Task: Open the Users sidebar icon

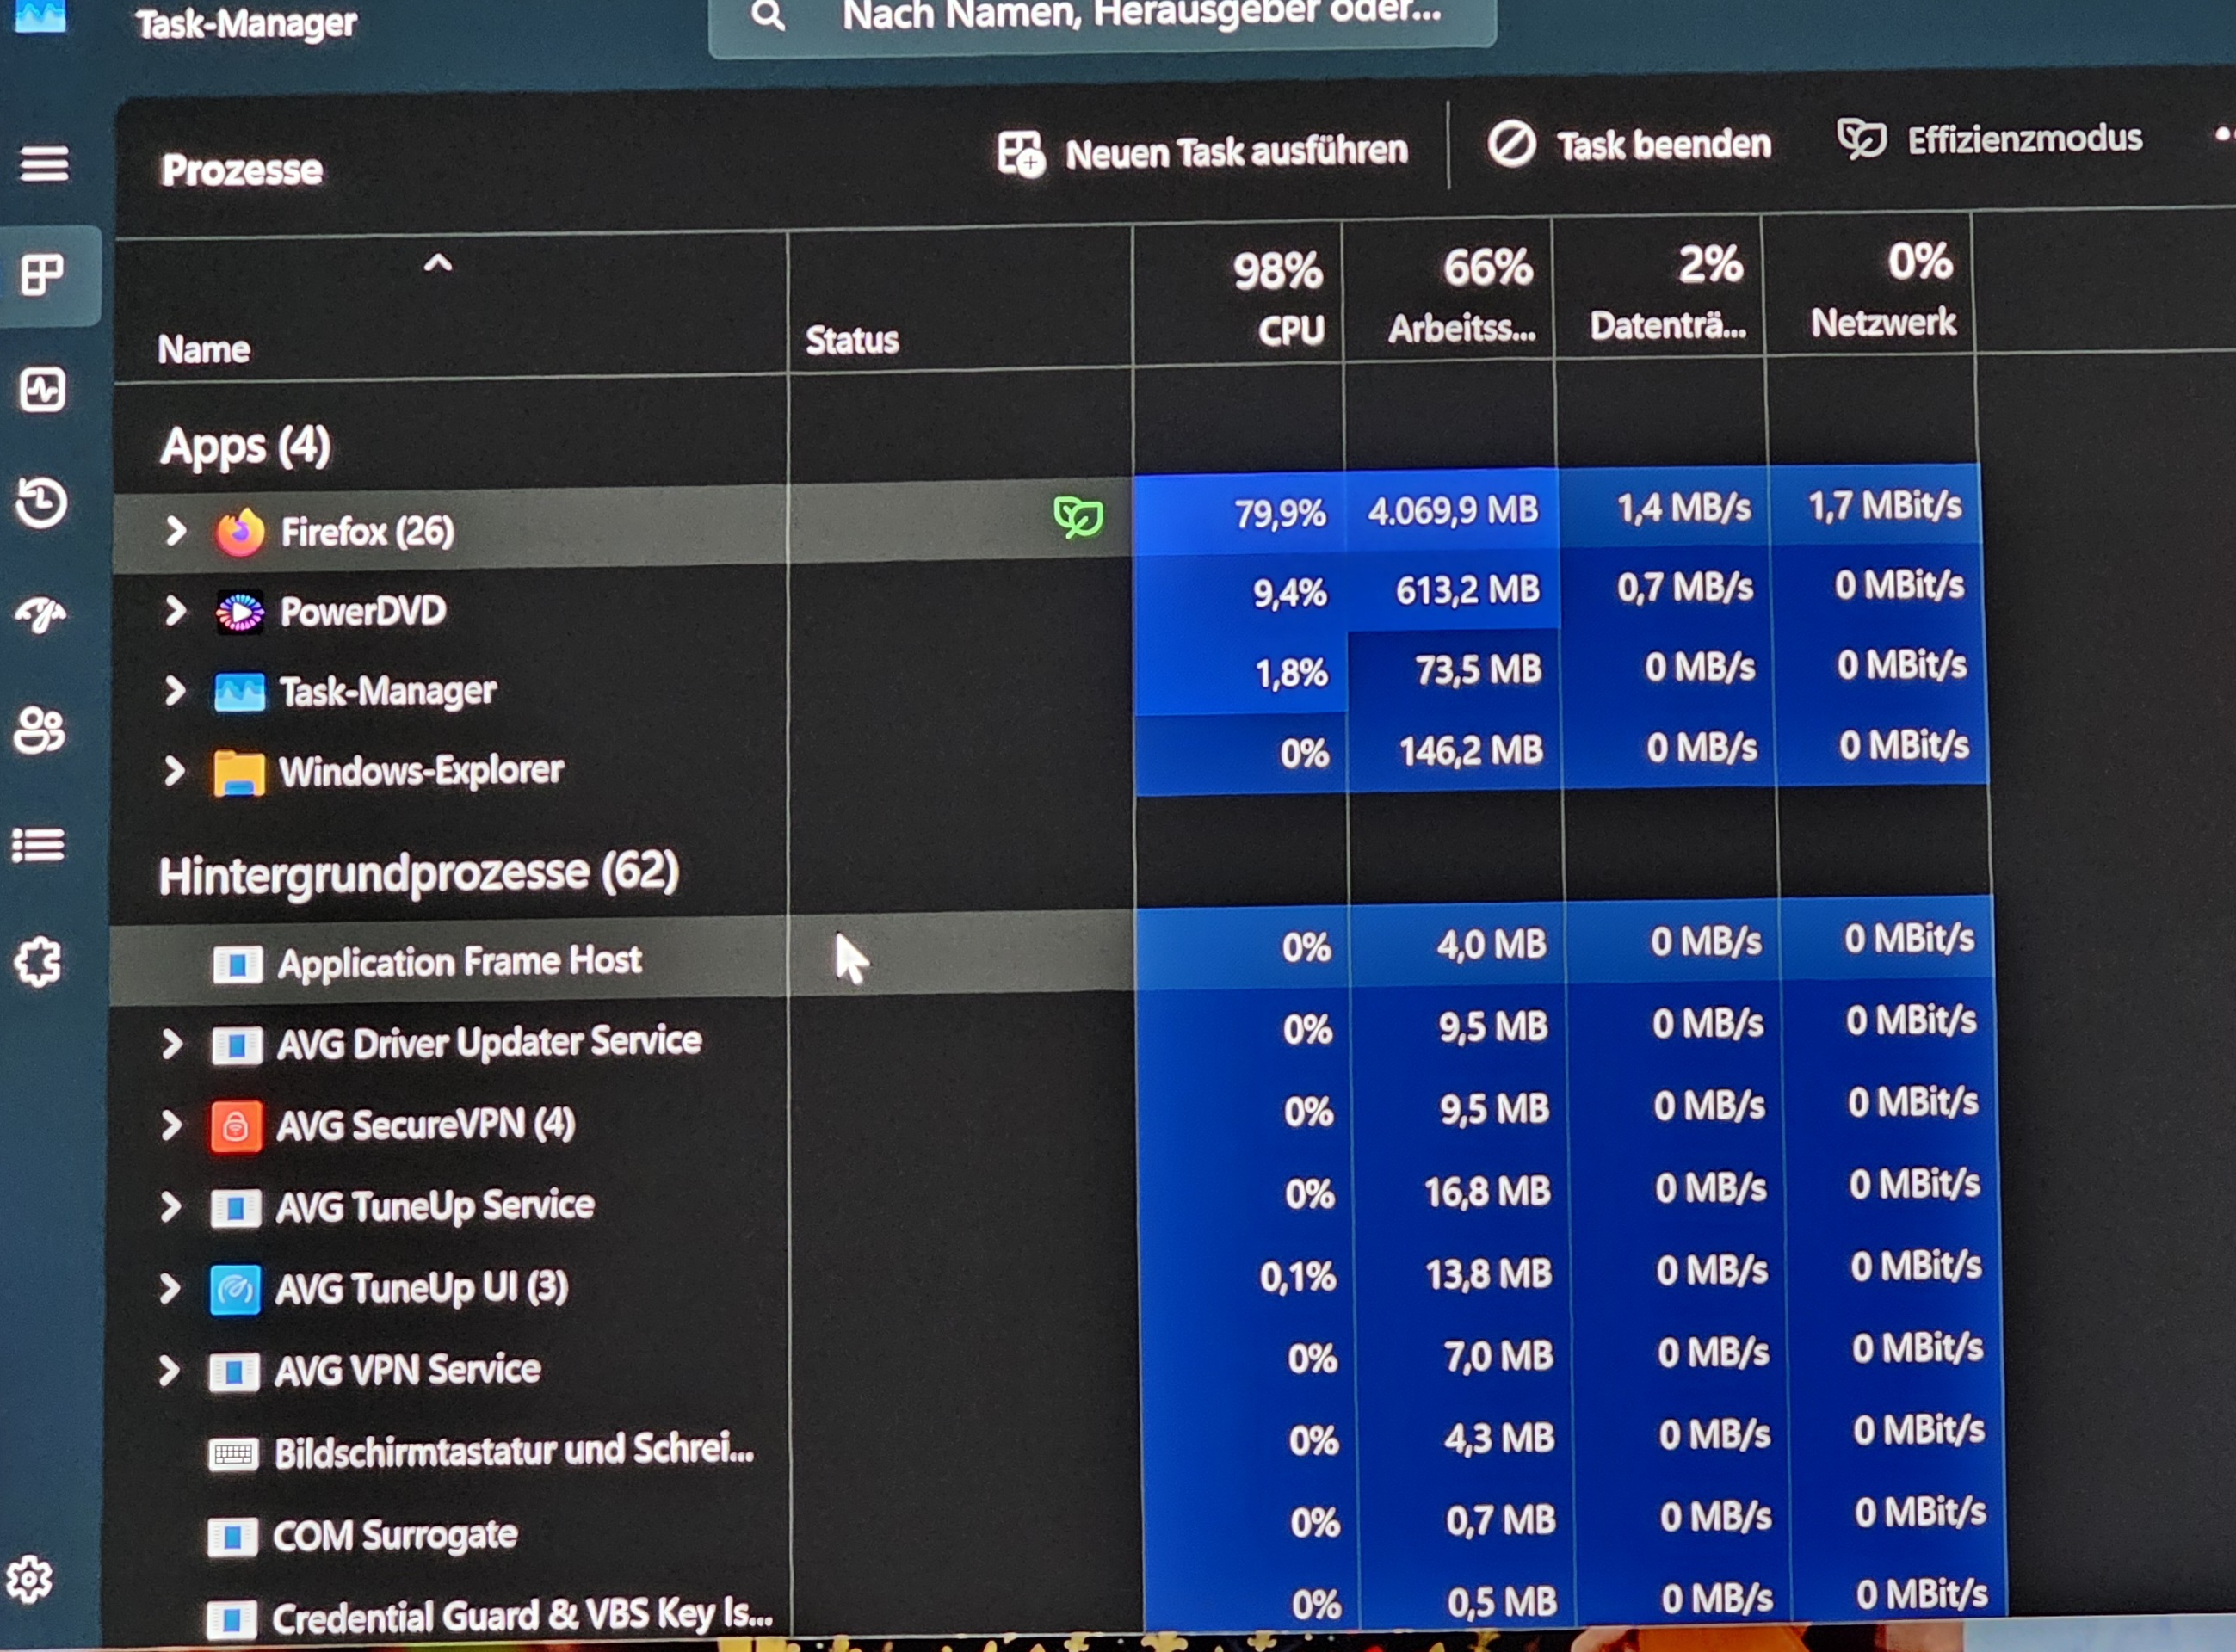Action: pos(40,729)
